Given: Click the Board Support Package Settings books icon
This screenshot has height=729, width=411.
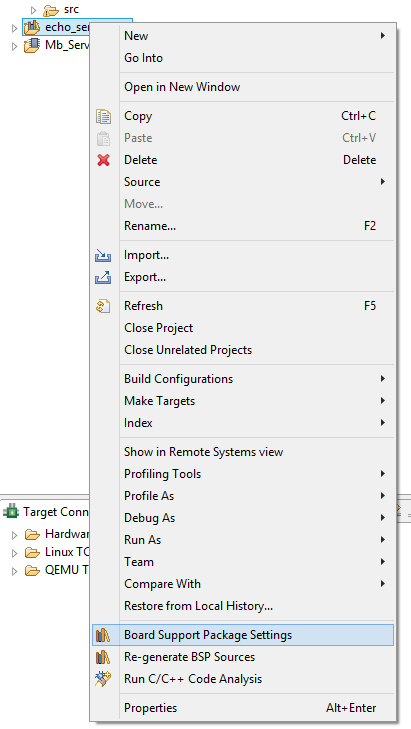Looking at the screenshot, I should pyautogui.click(x=103, y=635).
